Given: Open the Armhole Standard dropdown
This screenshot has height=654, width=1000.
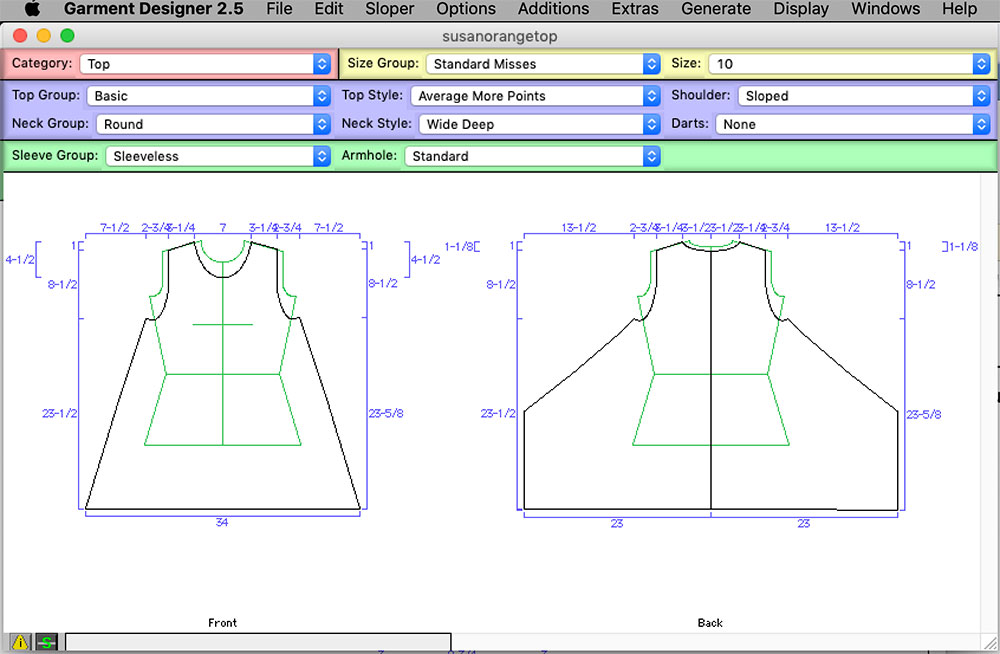Looking at the screenshot, I should coord(533,156).
